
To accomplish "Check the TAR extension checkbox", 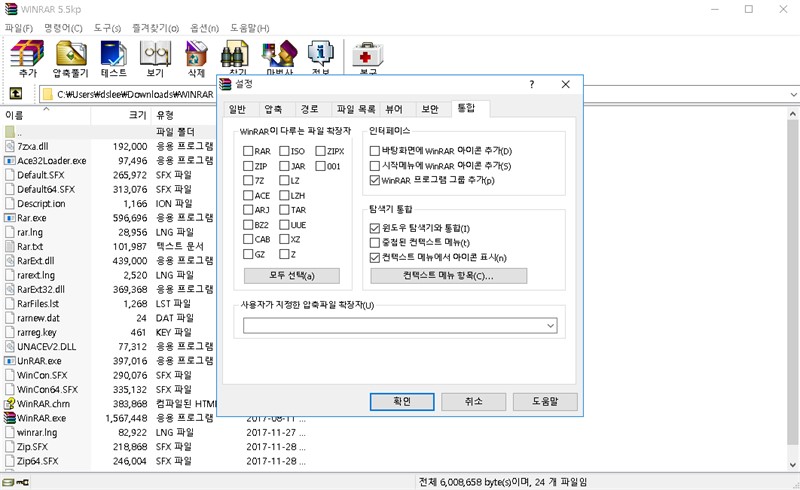I will 284,210.
